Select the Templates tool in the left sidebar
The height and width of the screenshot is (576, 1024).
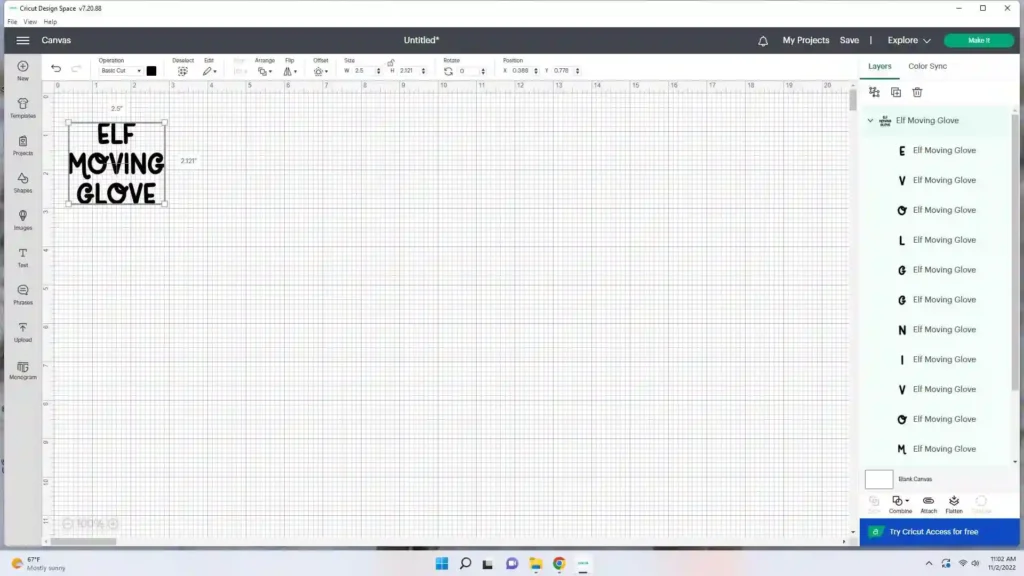pyautogui.click(x=22, y=108)
